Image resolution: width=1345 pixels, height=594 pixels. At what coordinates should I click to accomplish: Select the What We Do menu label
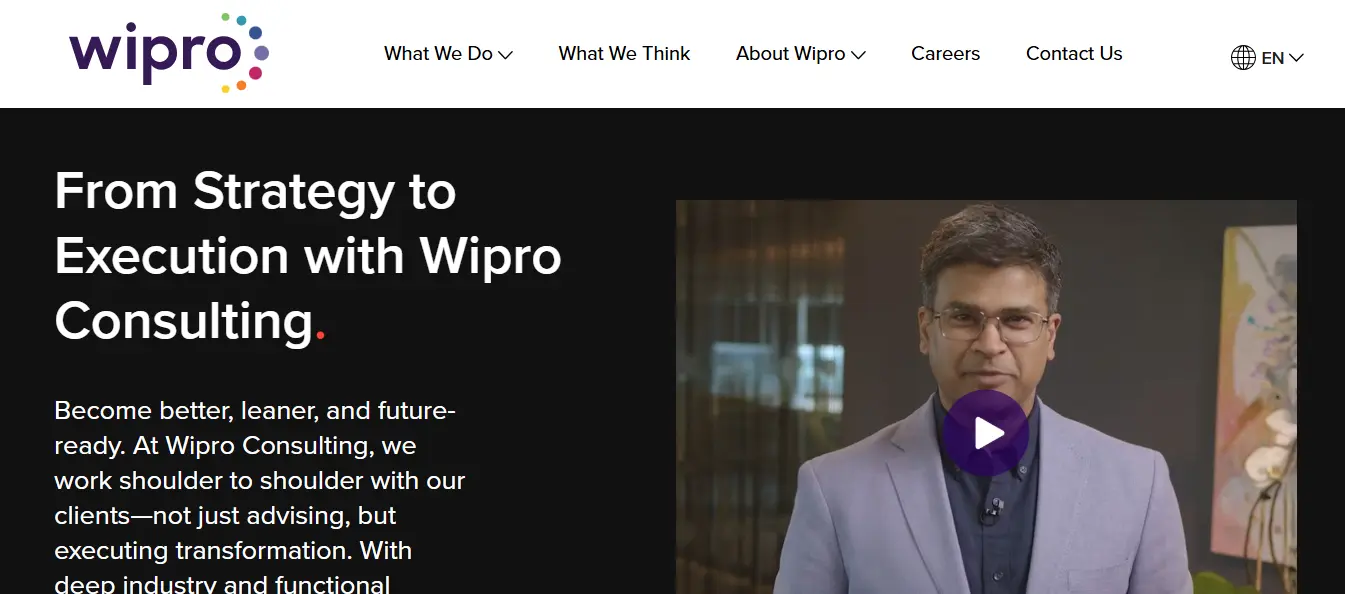tap(438, 54)
